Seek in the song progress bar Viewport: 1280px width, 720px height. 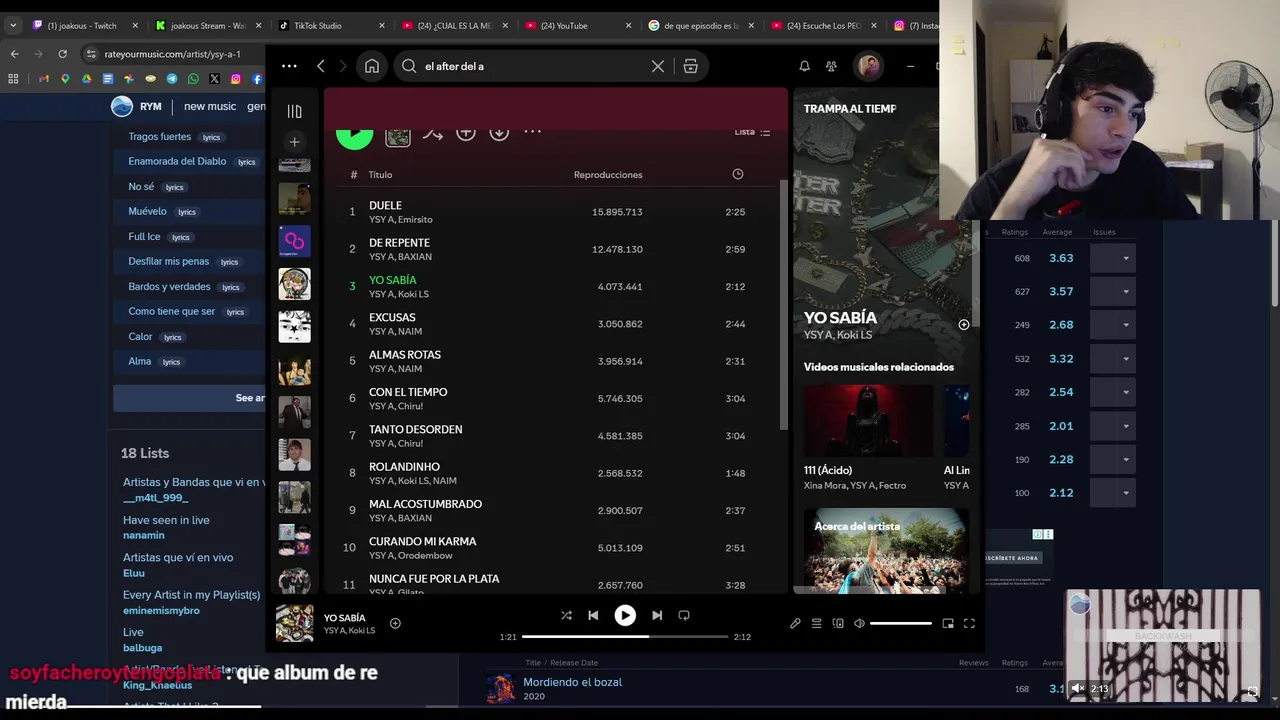pos(625,636)
